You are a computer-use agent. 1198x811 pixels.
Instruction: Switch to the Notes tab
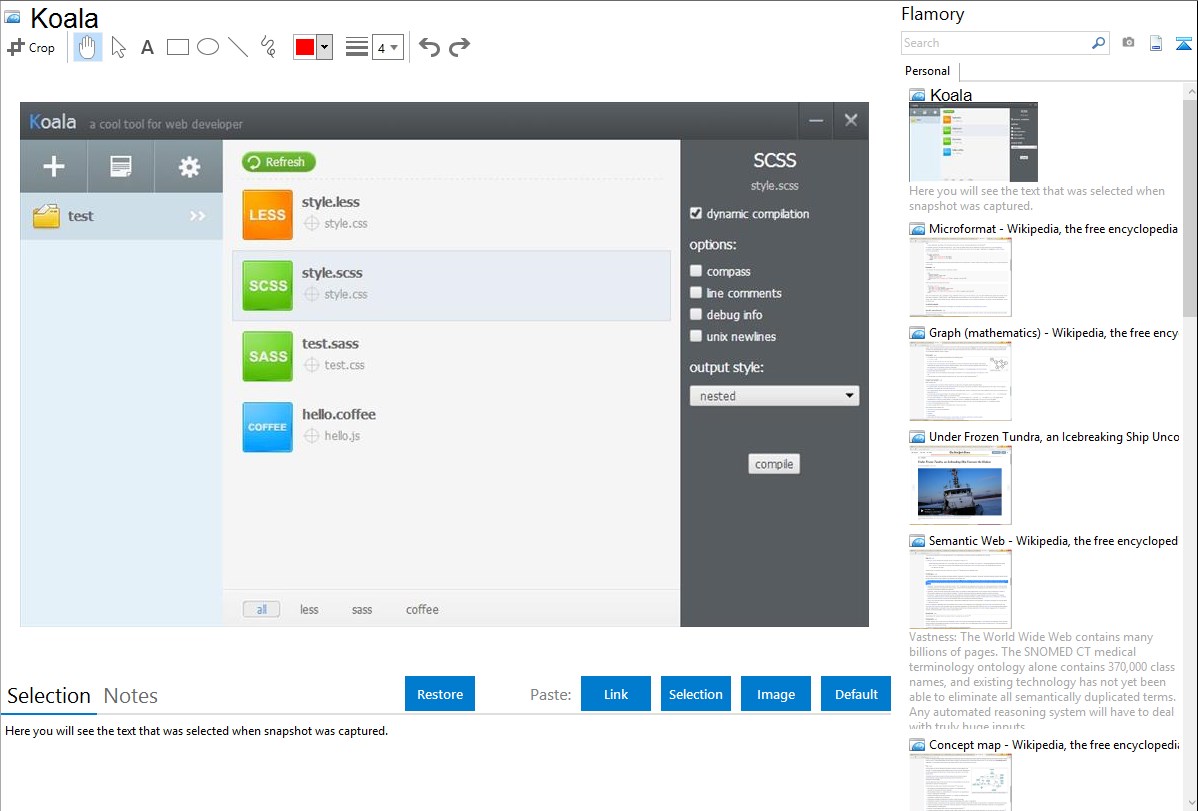[131, 696]
